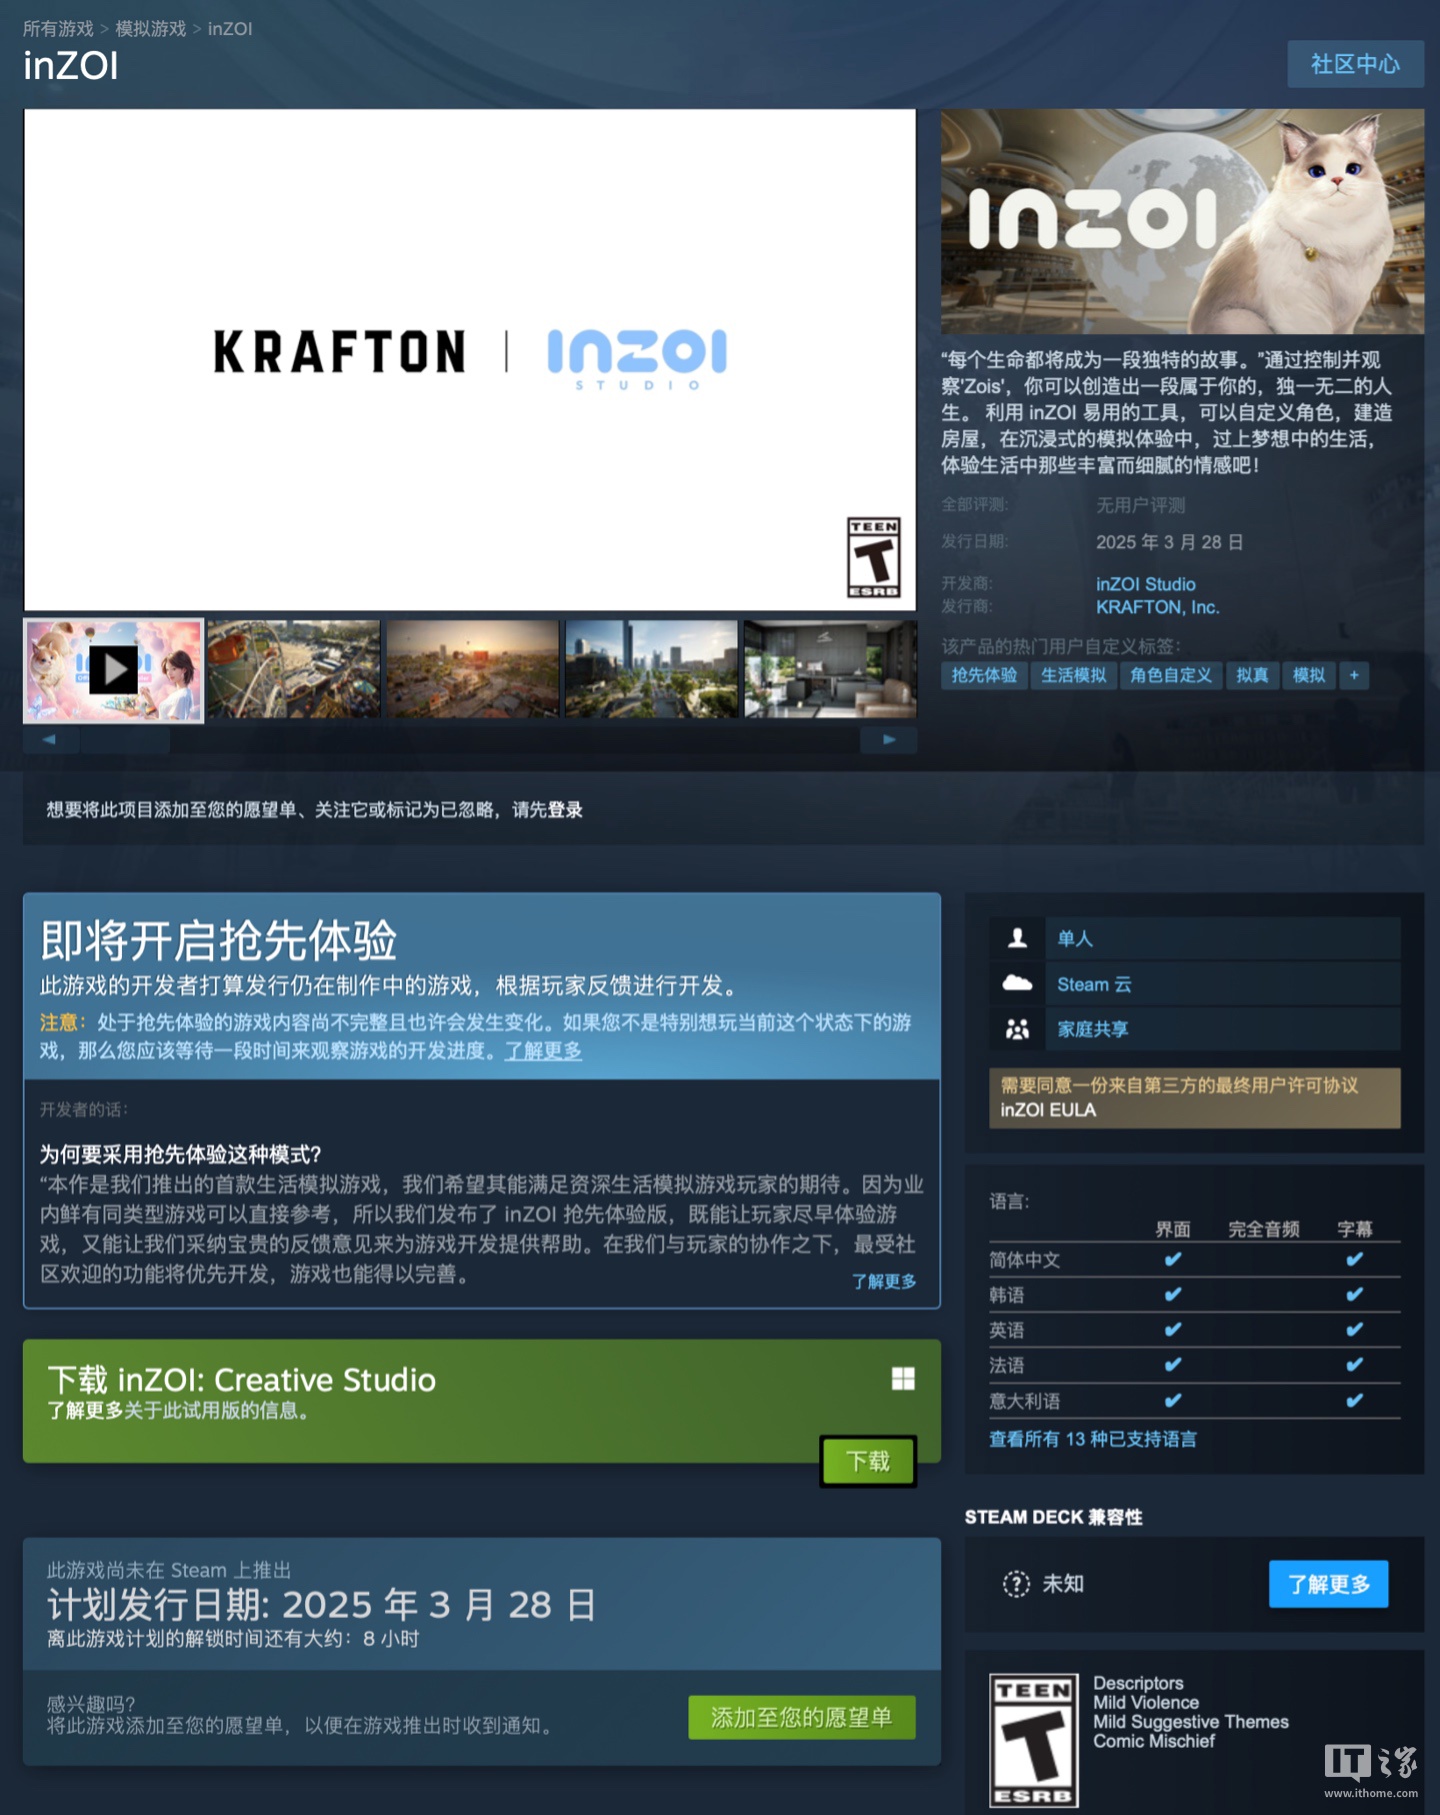Play the inZOI trailer video thumbnail
Screen dimensions: 1440x1815
click(x=114, y=670)
